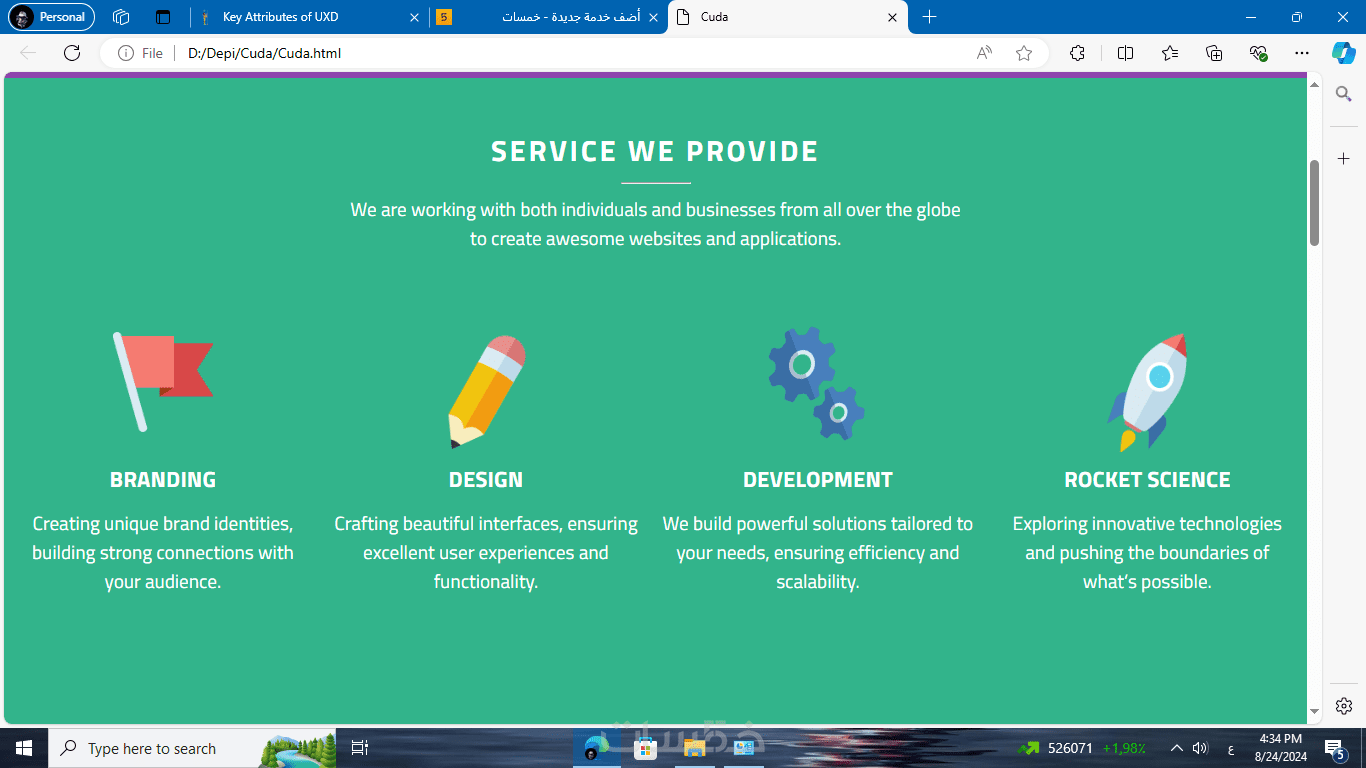Open the Collections icon

pyautogui.click(x=1214, y=53)
